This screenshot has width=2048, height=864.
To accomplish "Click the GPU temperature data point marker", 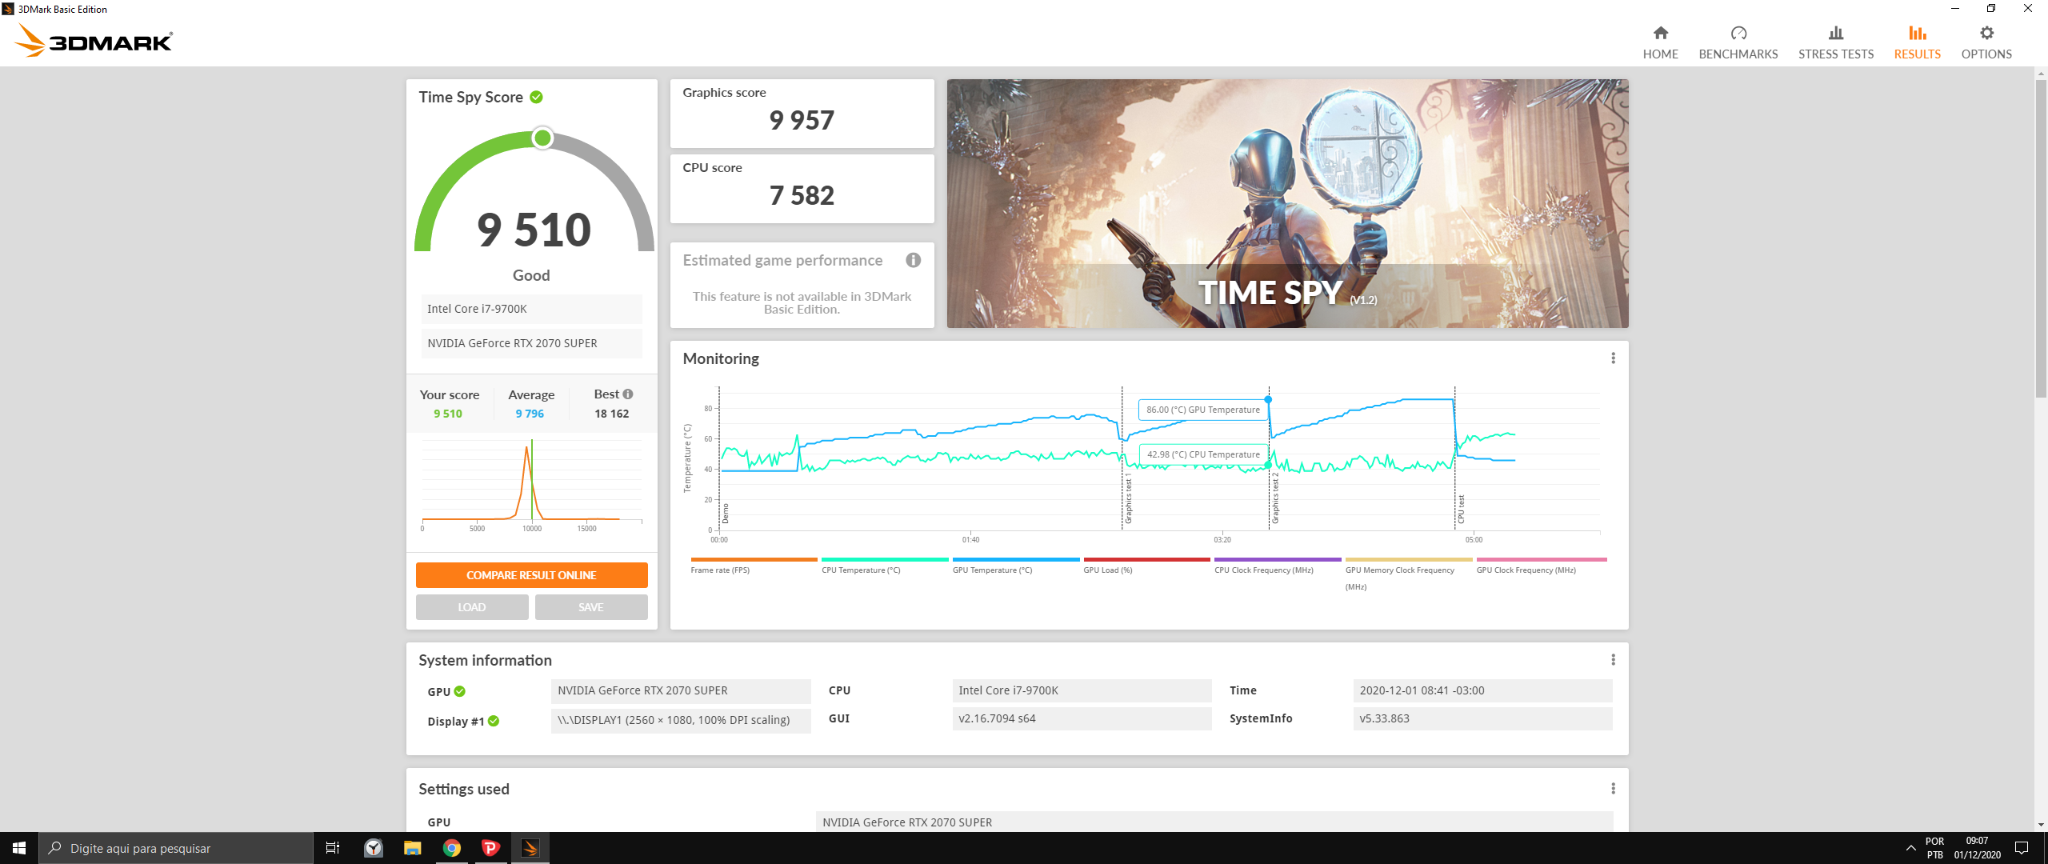I will tap(1268, 399).
